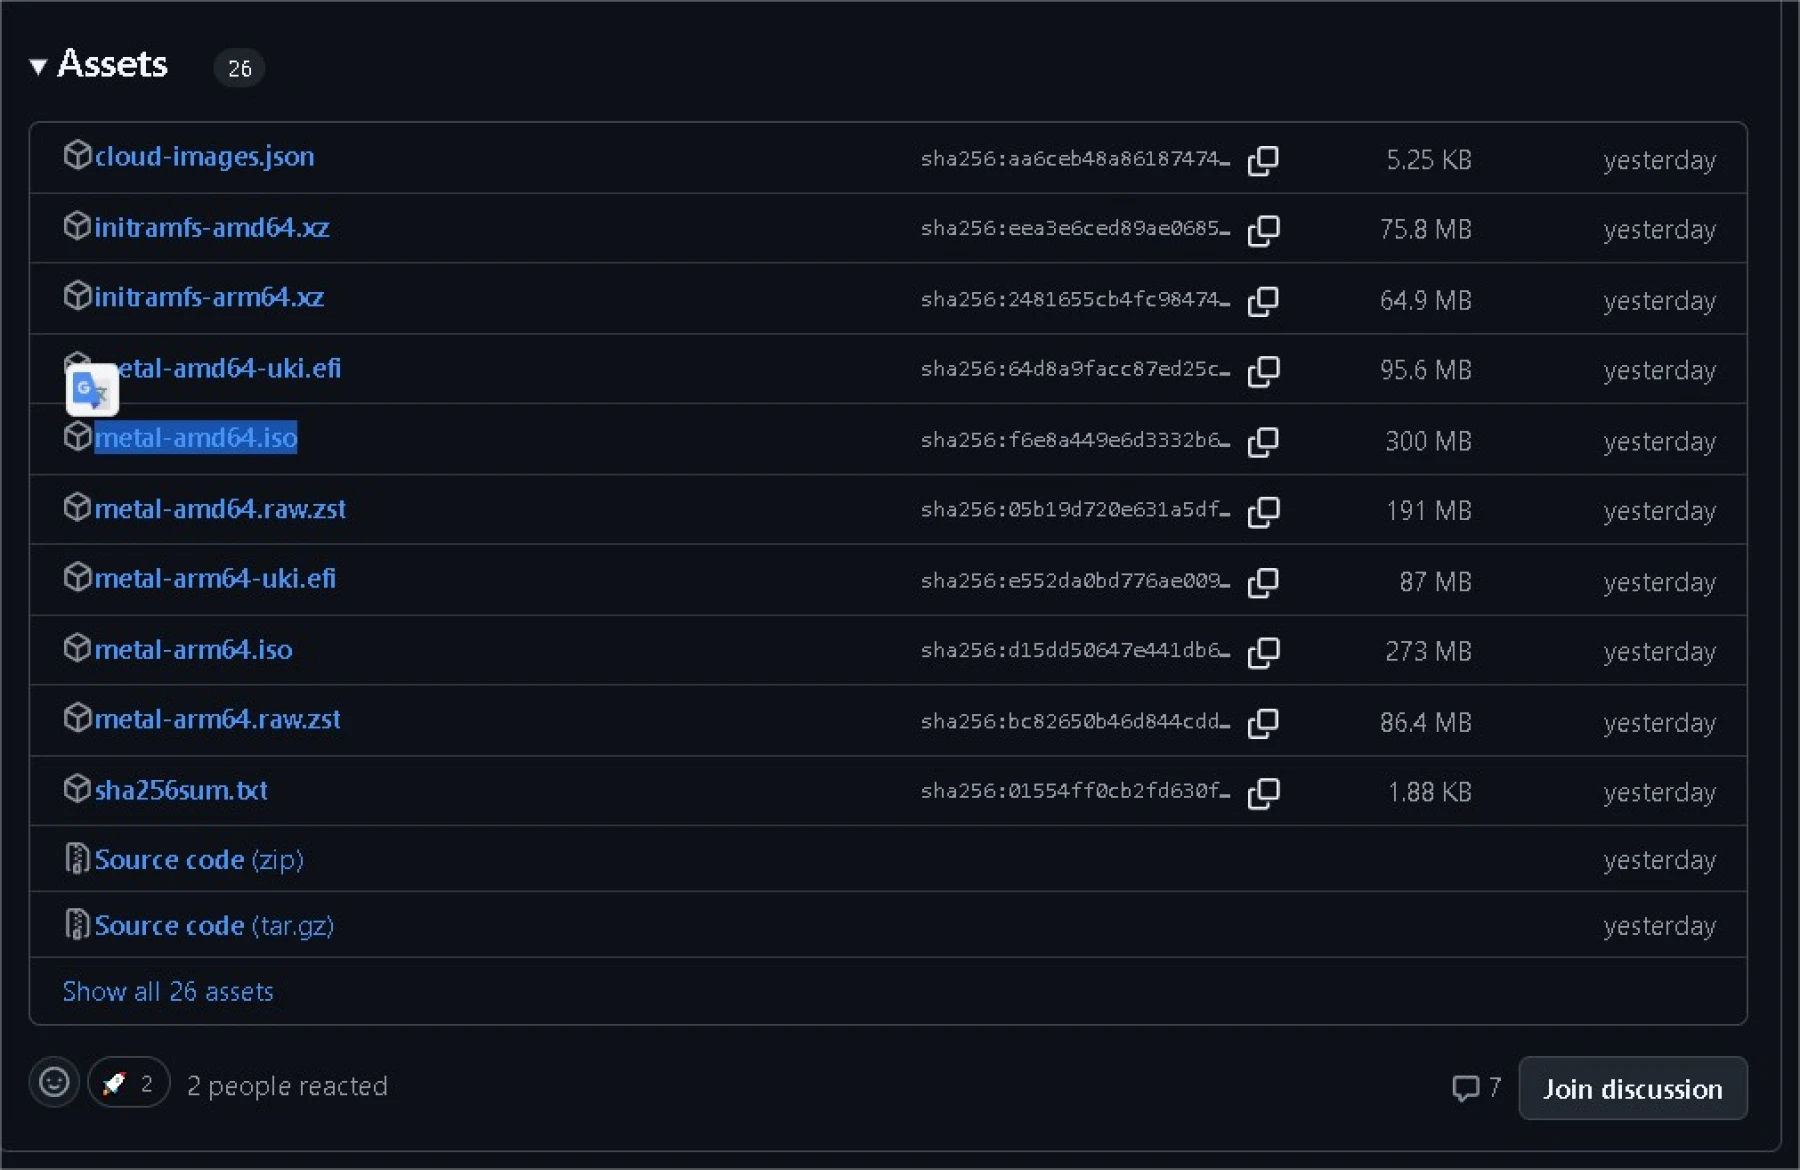1800x1170 pixels.
Task: Click the Google Translate popup icon
Action: [x=92, y=390]
